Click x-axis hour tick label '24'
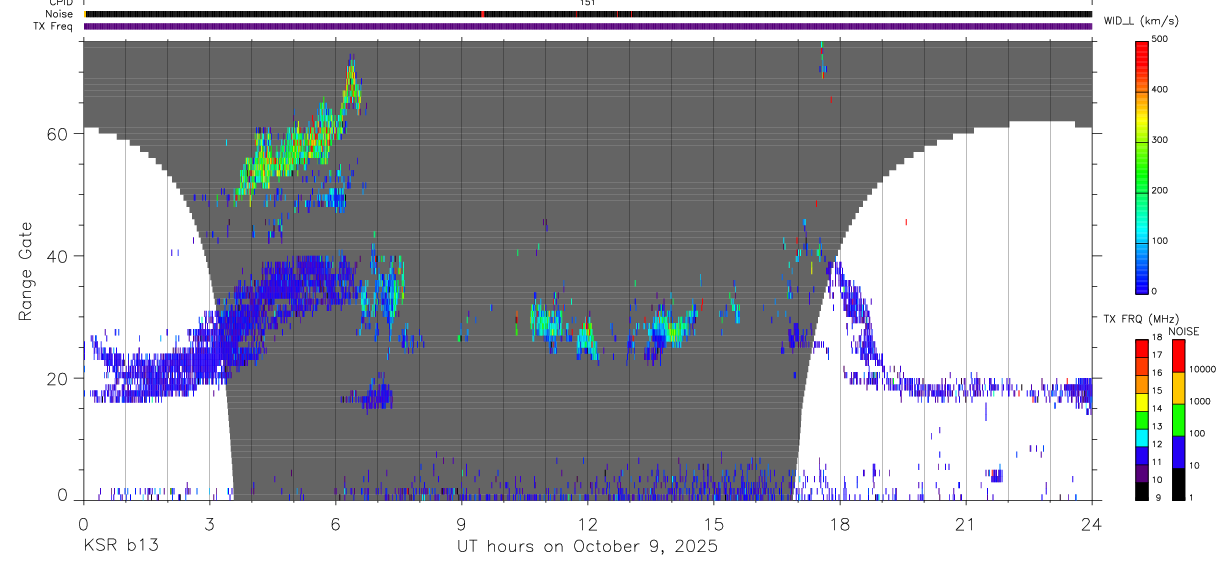 pos(1091,523)
